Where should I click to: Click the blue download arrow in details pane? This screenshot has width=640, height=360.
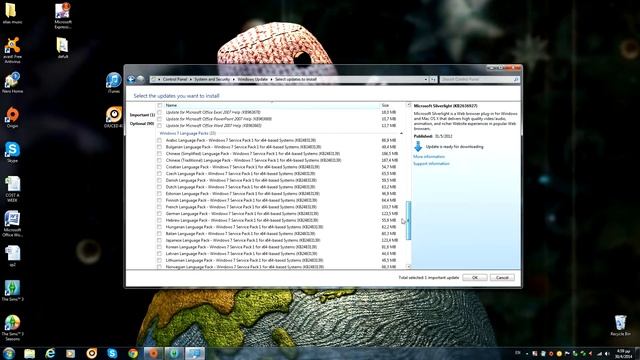(418, 147)
